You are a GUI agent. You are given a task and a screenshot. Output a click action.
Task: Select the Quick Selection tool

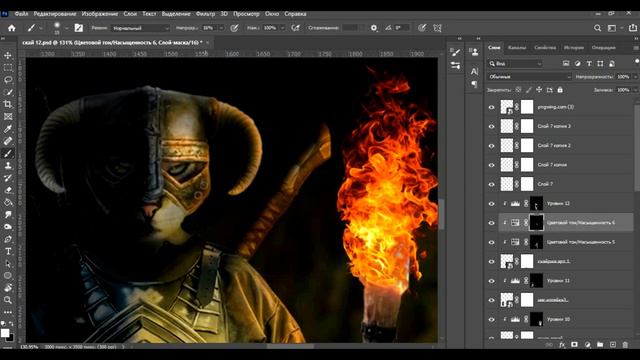8,92
